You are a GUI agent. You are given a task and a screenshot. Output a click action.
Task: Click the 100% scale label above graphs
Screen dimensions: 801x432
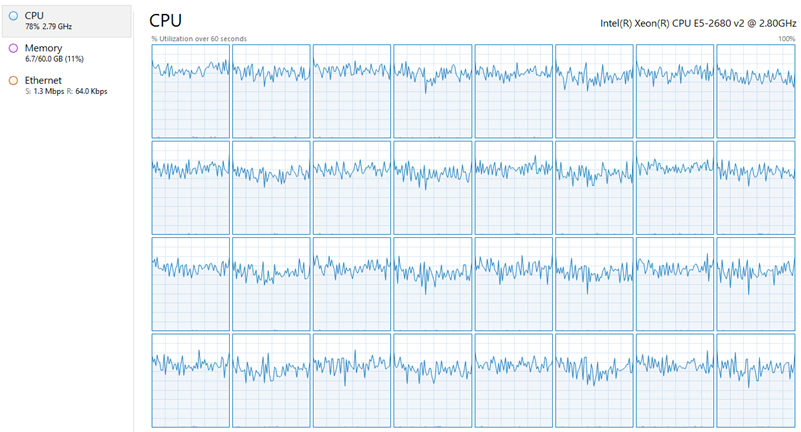pos(786,39)
